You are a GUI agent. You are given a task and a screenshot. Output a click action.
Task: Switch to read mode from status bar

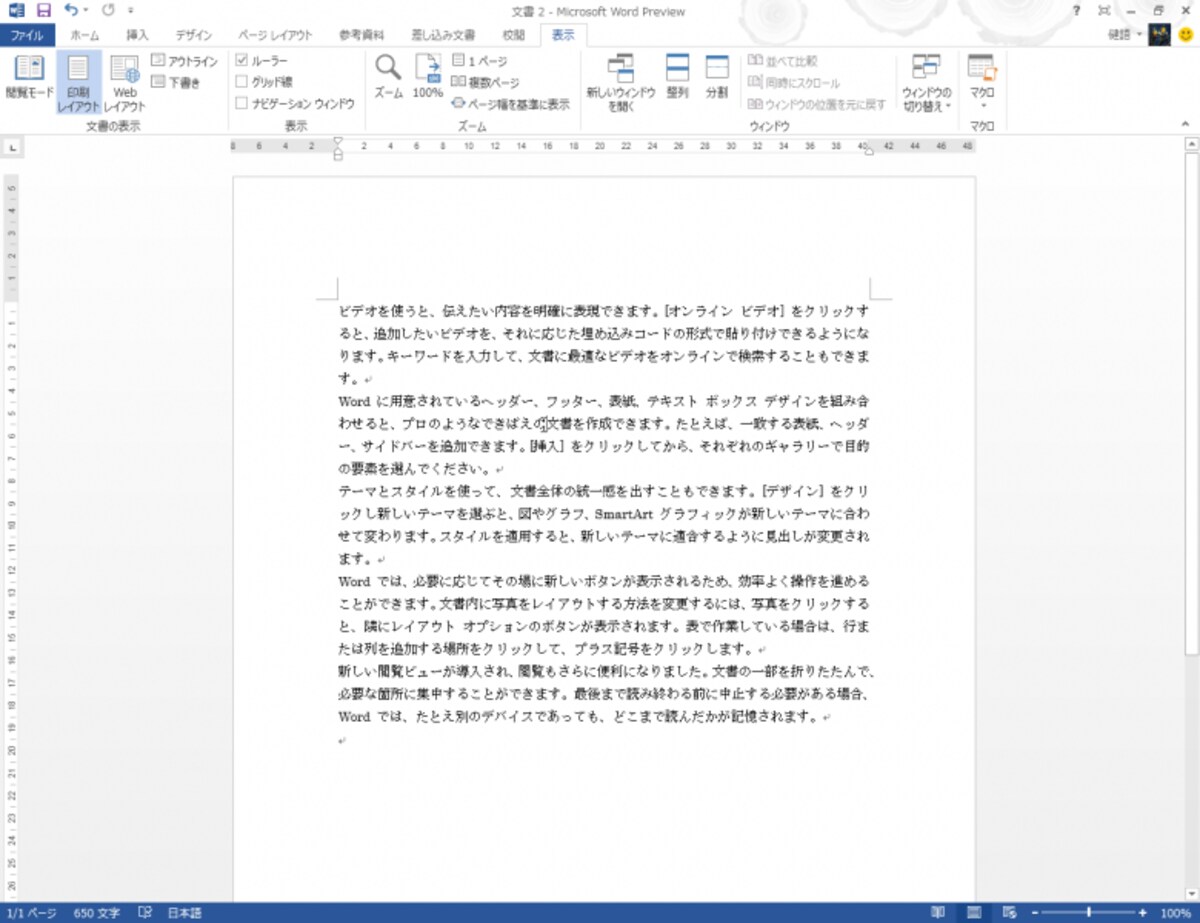(x=937, y=913)
